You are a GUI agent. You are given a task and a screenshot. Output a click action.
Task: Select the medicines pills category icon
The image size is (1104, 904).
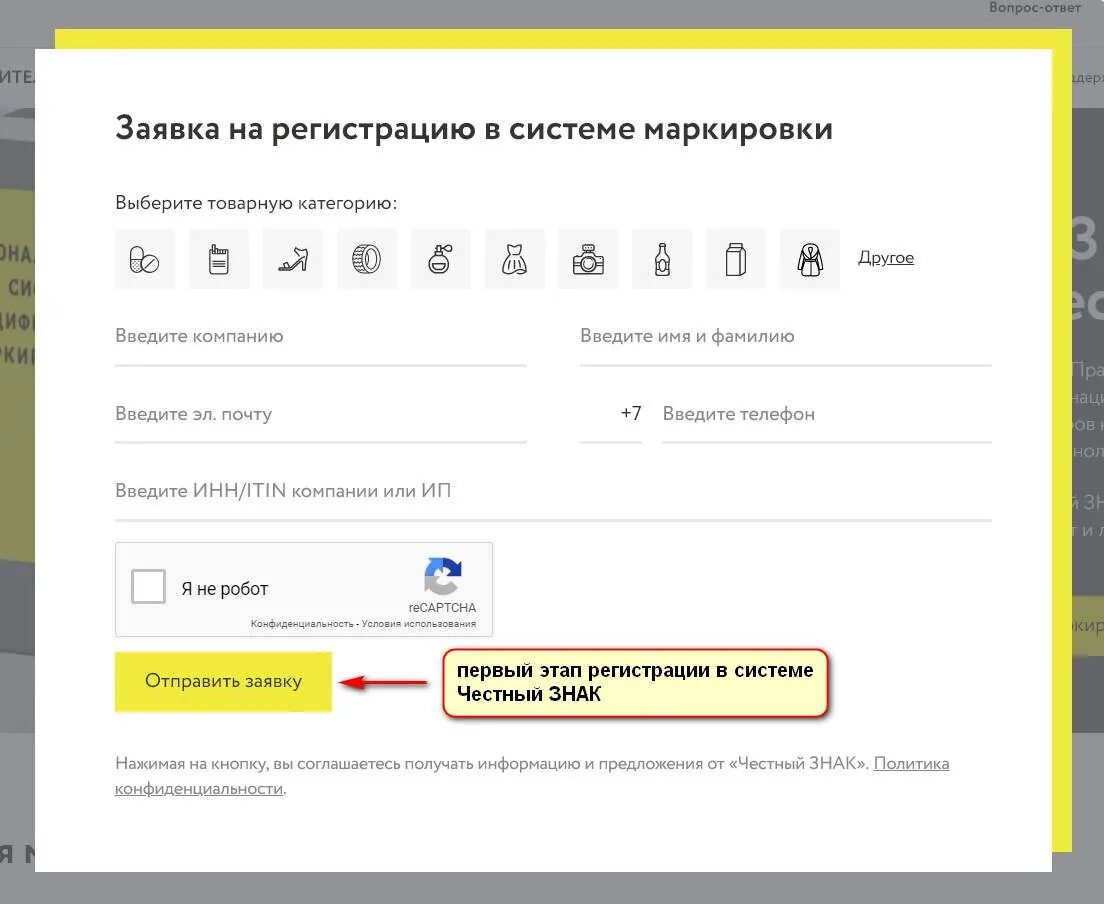(145, 259)
